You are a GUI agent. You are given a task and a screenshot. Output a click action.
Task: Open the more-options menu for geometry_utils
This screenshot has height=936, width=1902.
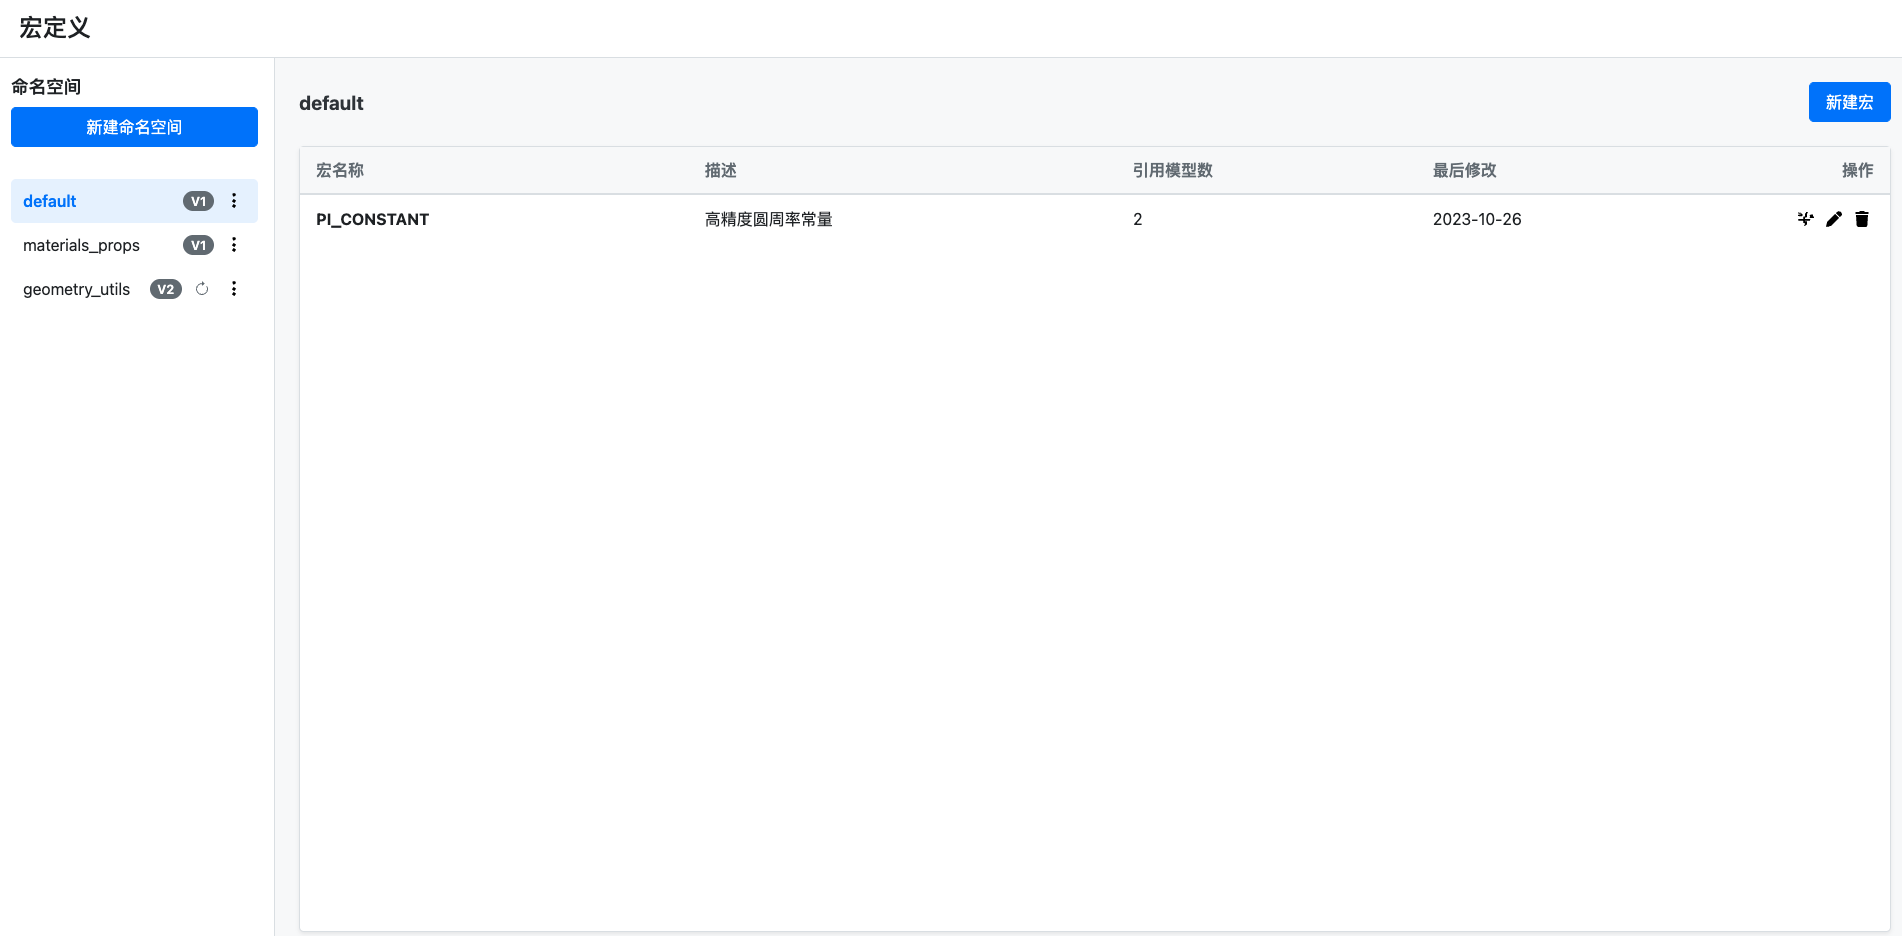[x=234, y=289]
